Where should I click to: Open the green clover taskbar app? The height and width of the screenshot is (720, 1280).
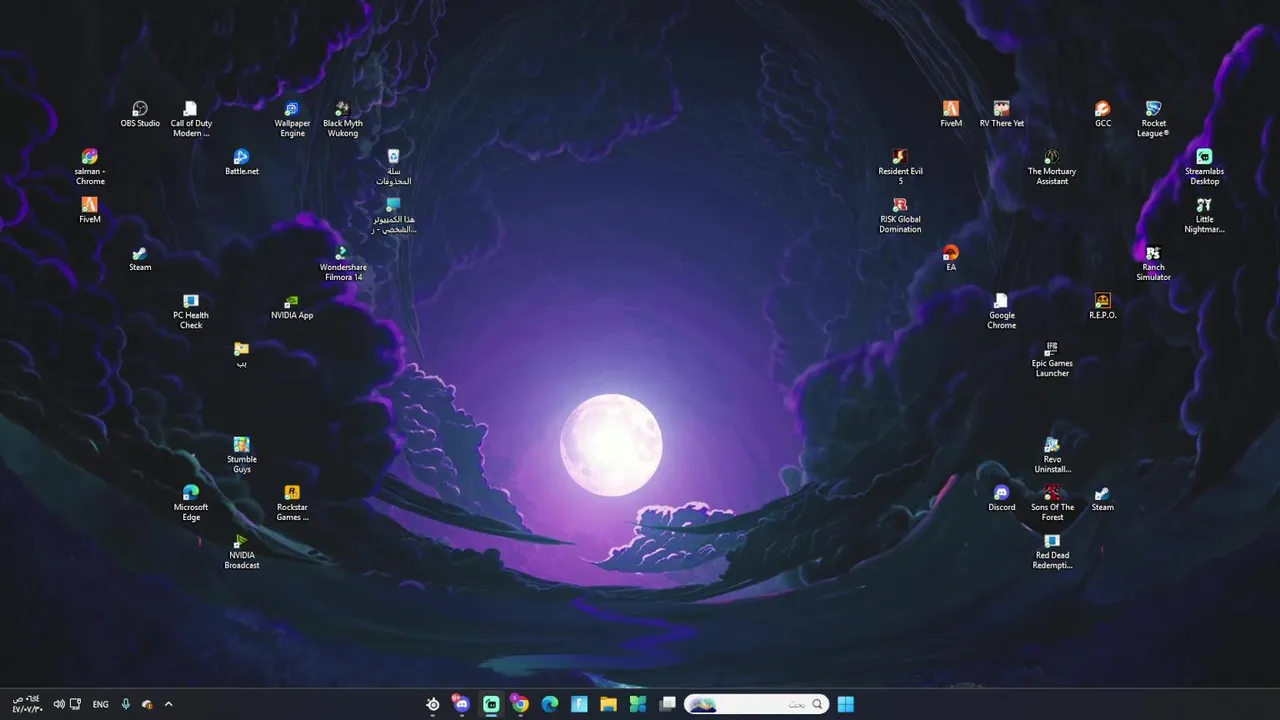point(637,704)
